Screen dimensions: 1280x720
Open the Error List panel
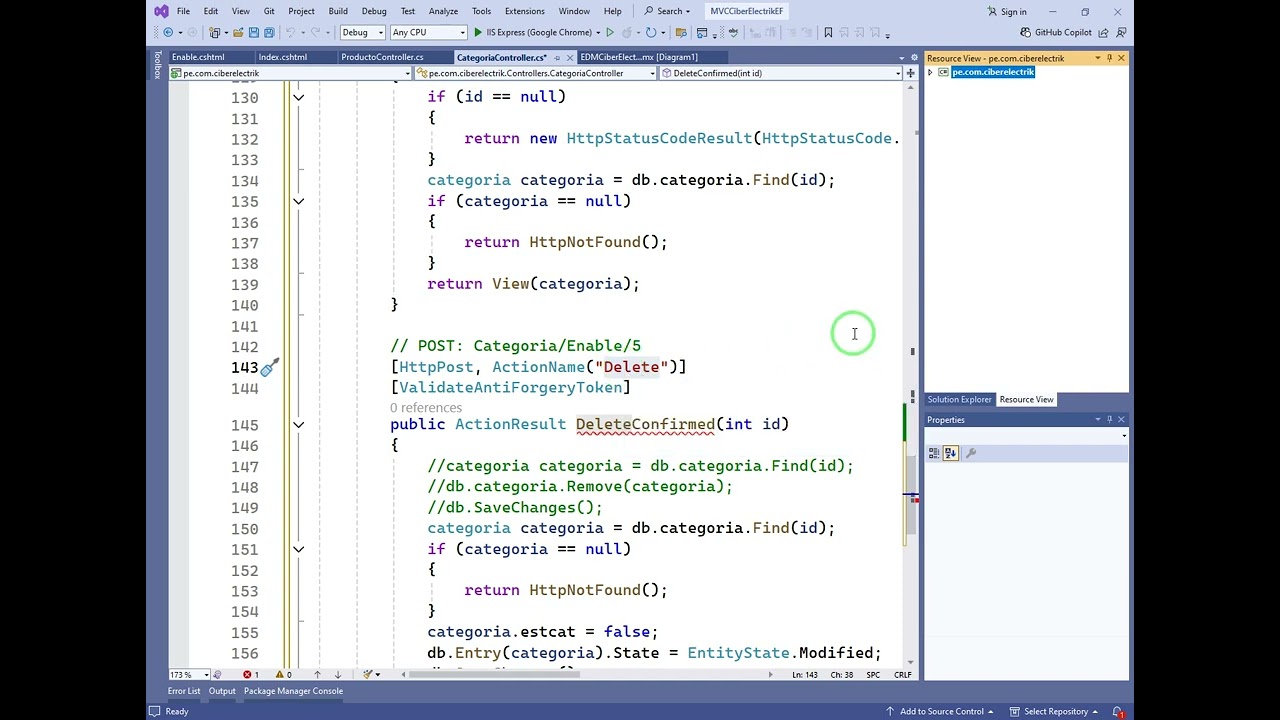184,691
